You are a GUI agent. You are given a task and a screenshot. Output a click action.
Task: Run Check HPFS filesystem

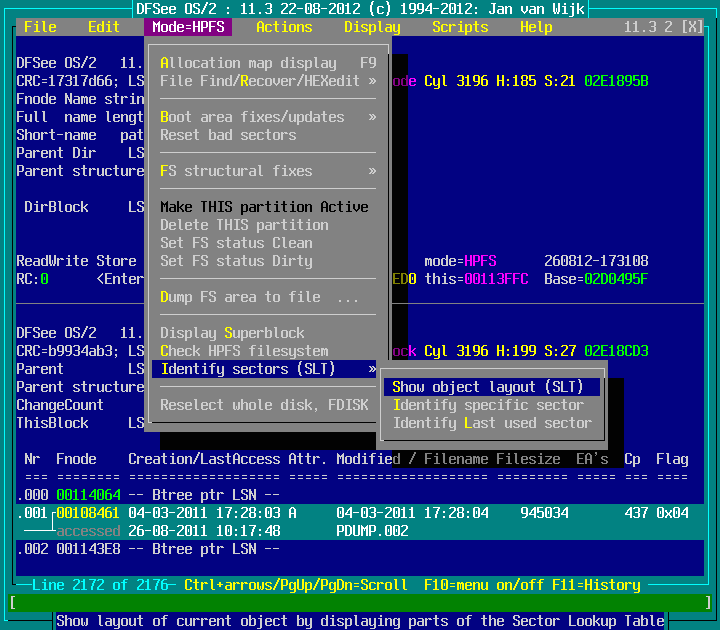244,351
